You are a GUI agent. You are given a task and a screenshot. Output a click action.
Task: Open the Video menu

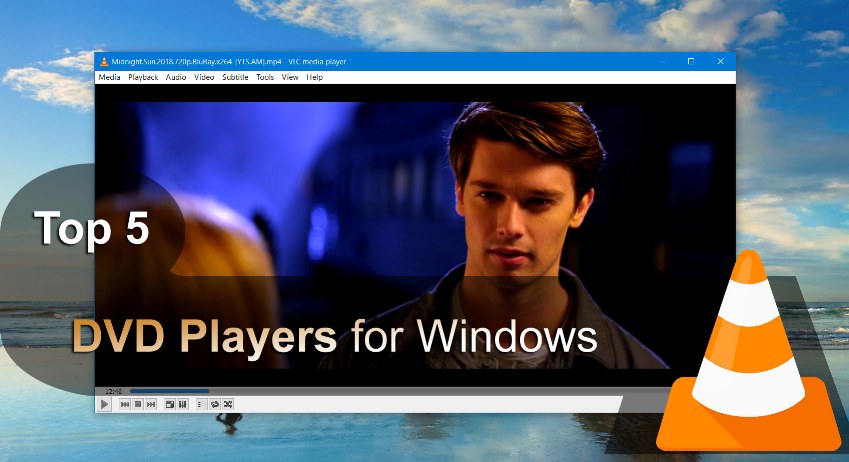(204, 77)
